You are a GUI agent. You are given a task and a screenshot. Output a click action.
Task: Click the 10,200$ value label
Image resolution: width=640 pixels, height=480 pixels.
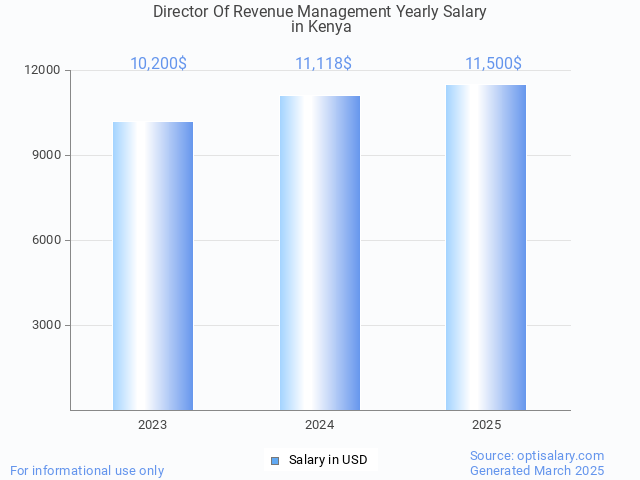(158, 64)
